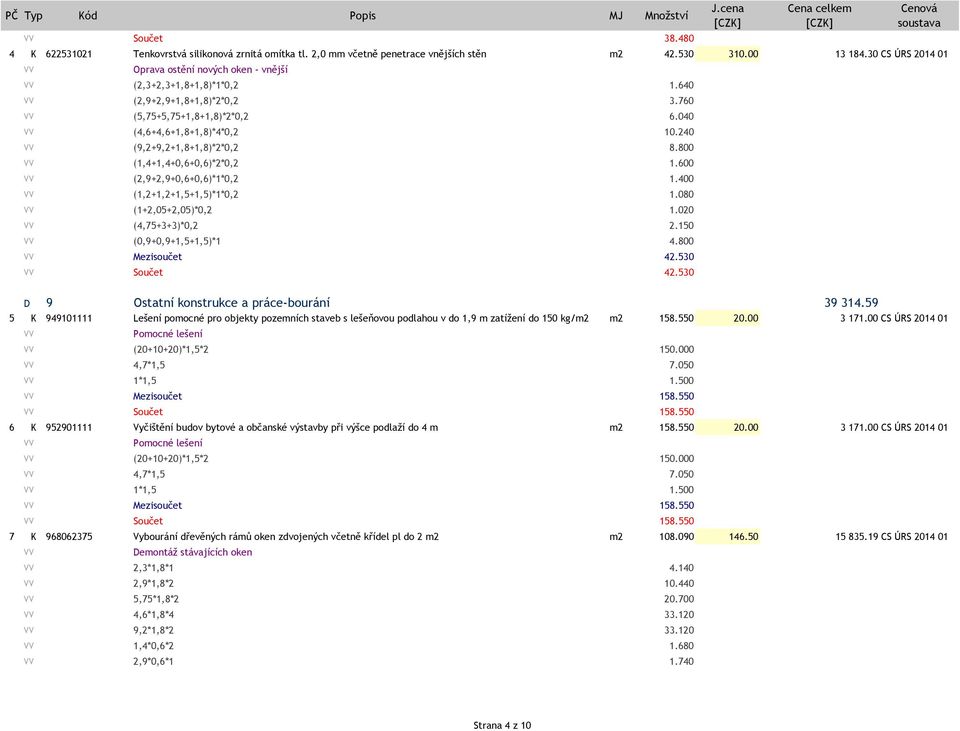Viewport: 960px width, 731px height.
Task: Select the "Cena celkem [CZK]" header
Action: pos(819,16)
